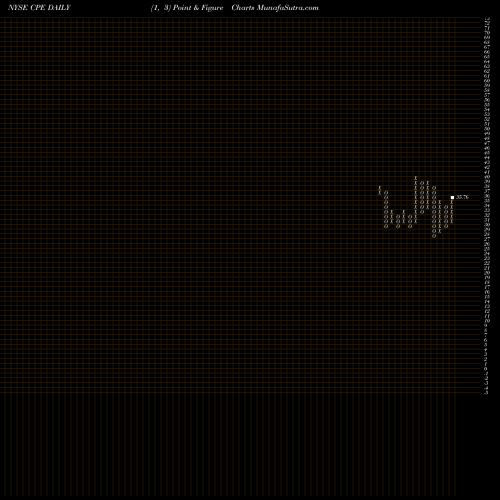Click the 'Charts MunafaSutra.com' text
Screen dimensions: 500x500
pyautogui.click(x=275, y=8)
